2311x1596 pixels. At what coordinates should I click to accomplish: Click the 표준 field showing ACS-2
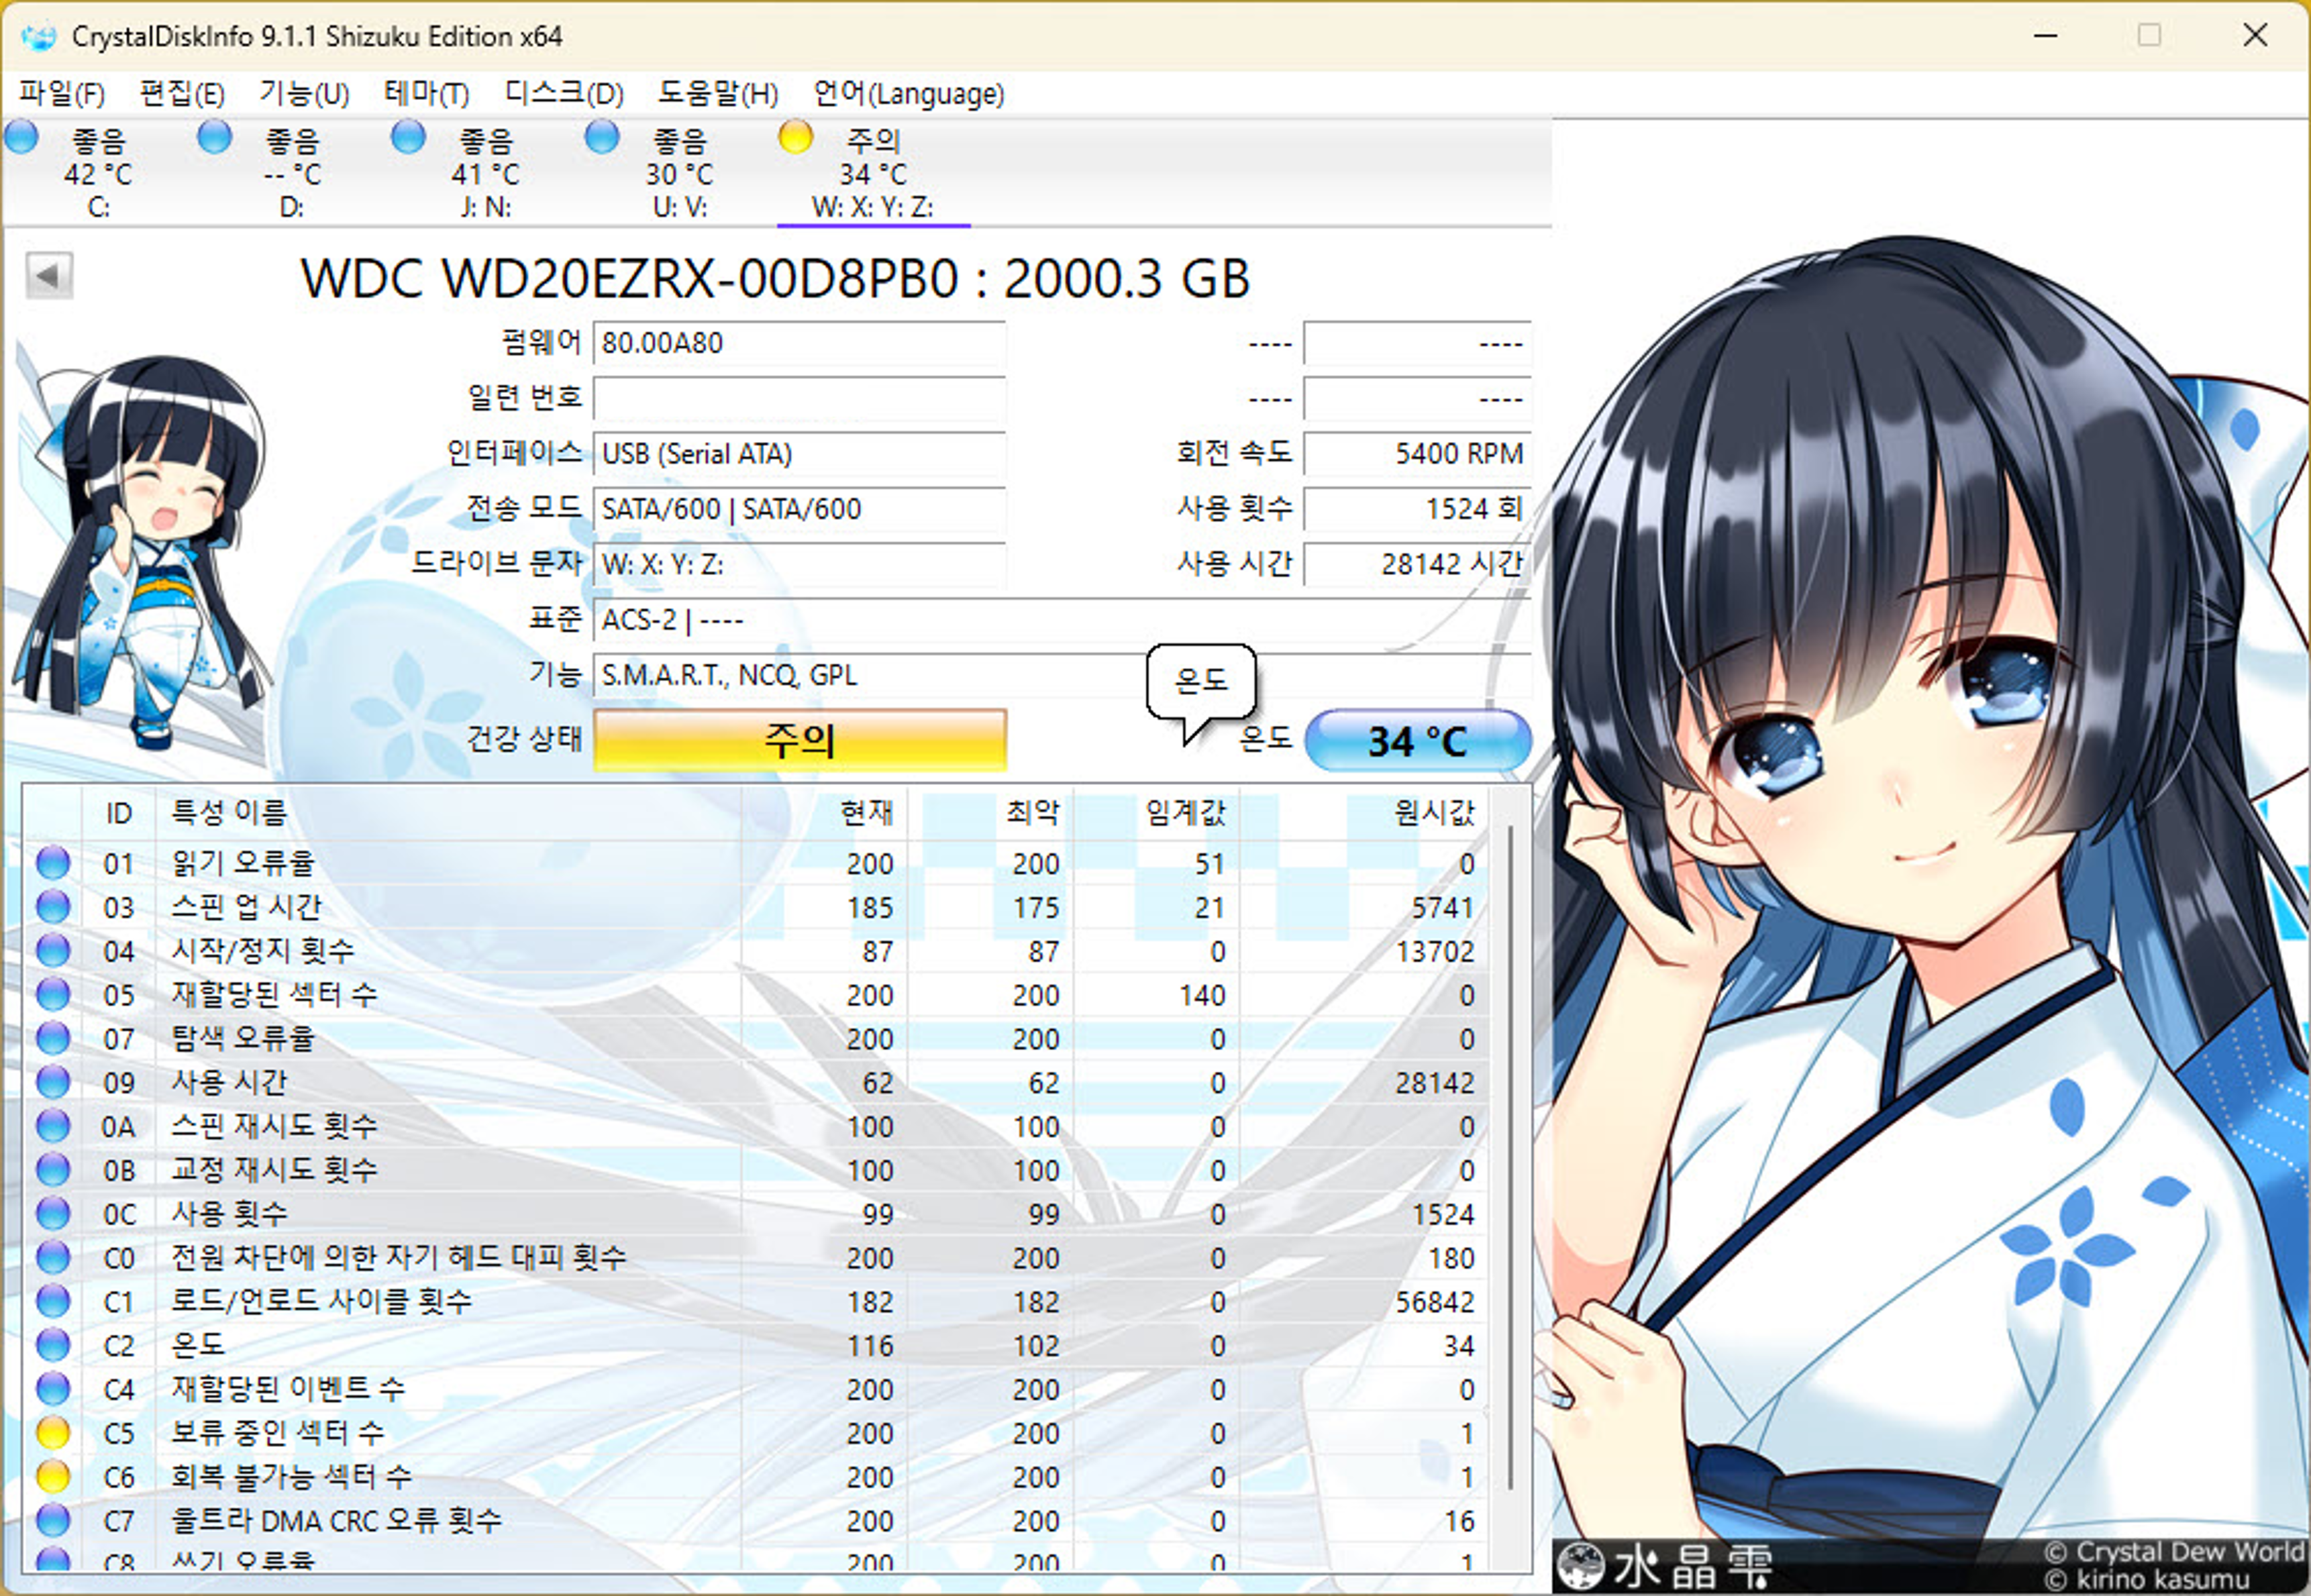coord(1063,620)
